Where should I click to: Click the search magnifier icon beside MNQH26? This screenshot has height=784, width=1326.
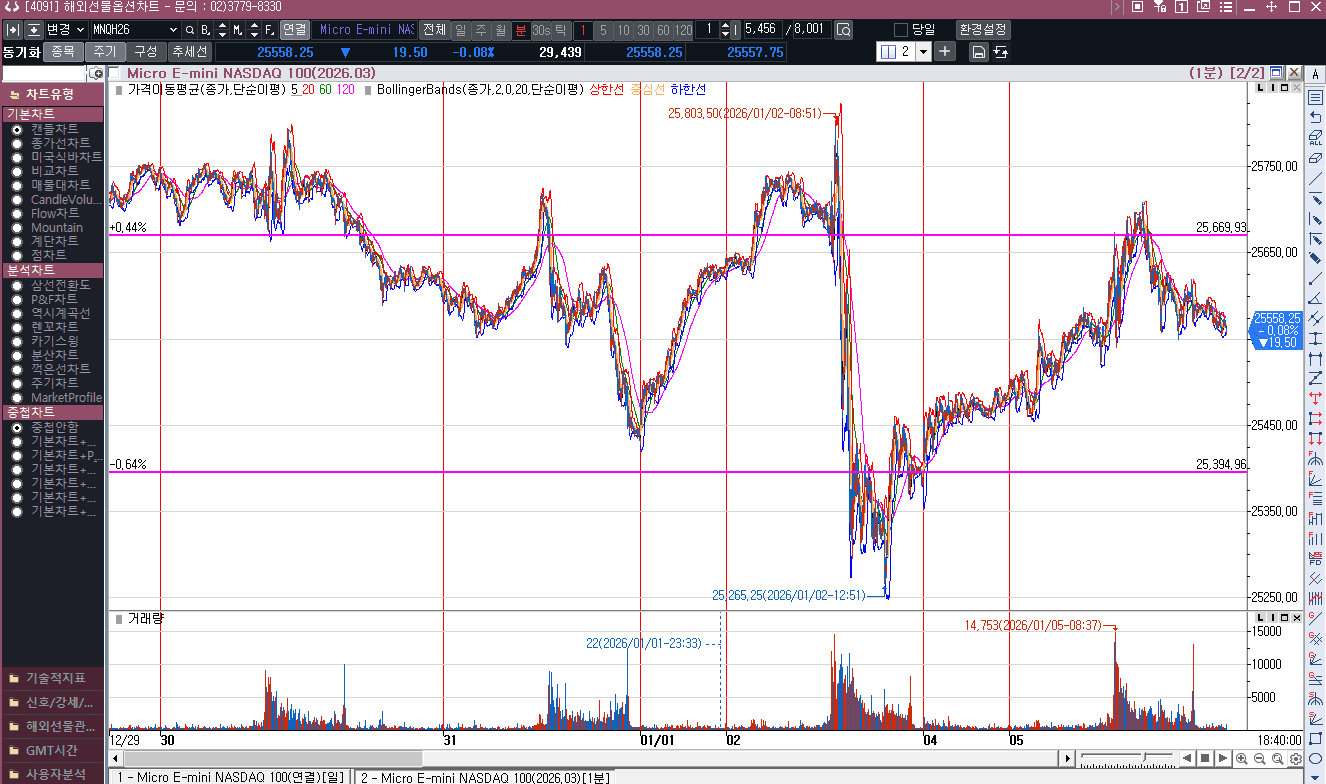click(190, 30)
